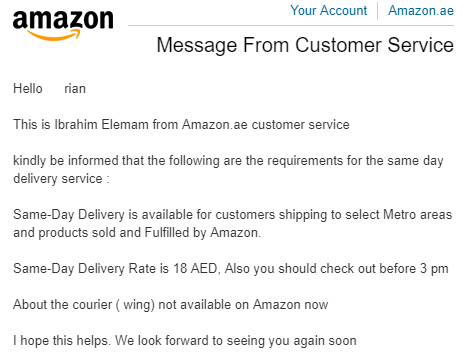Click 'not available on Amazon now' text
This screenshot has width=469, height=360.
tap(243, 305)
